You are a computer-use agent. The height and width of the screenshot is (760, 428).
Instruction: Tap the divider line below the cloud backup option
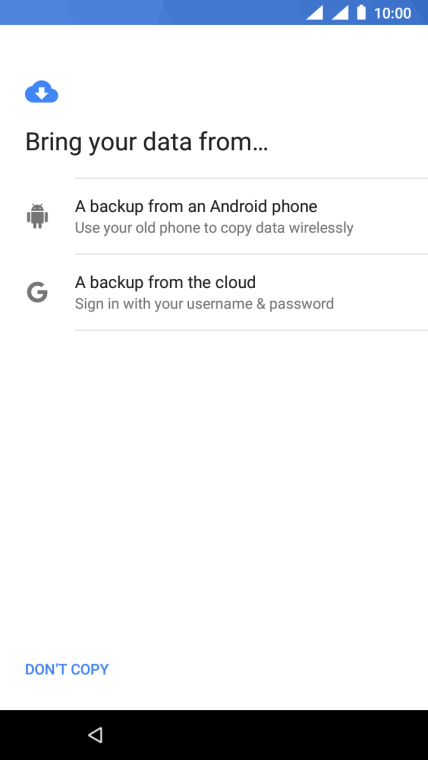pyautogui.click(x=251, y=330)
